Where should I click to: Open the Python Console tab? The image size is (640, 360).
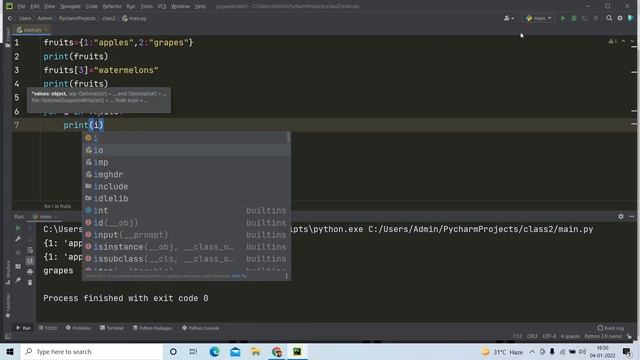tap(200, 328)
